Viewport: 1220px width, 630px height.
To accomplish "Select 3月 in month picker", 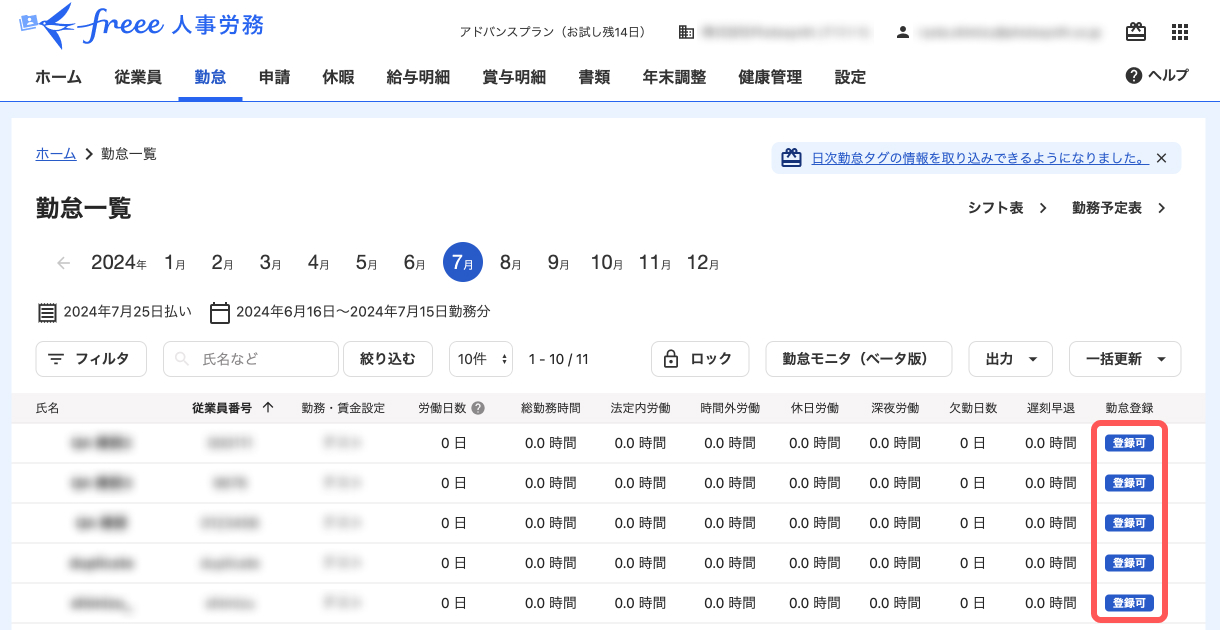I will coord(271,263).
